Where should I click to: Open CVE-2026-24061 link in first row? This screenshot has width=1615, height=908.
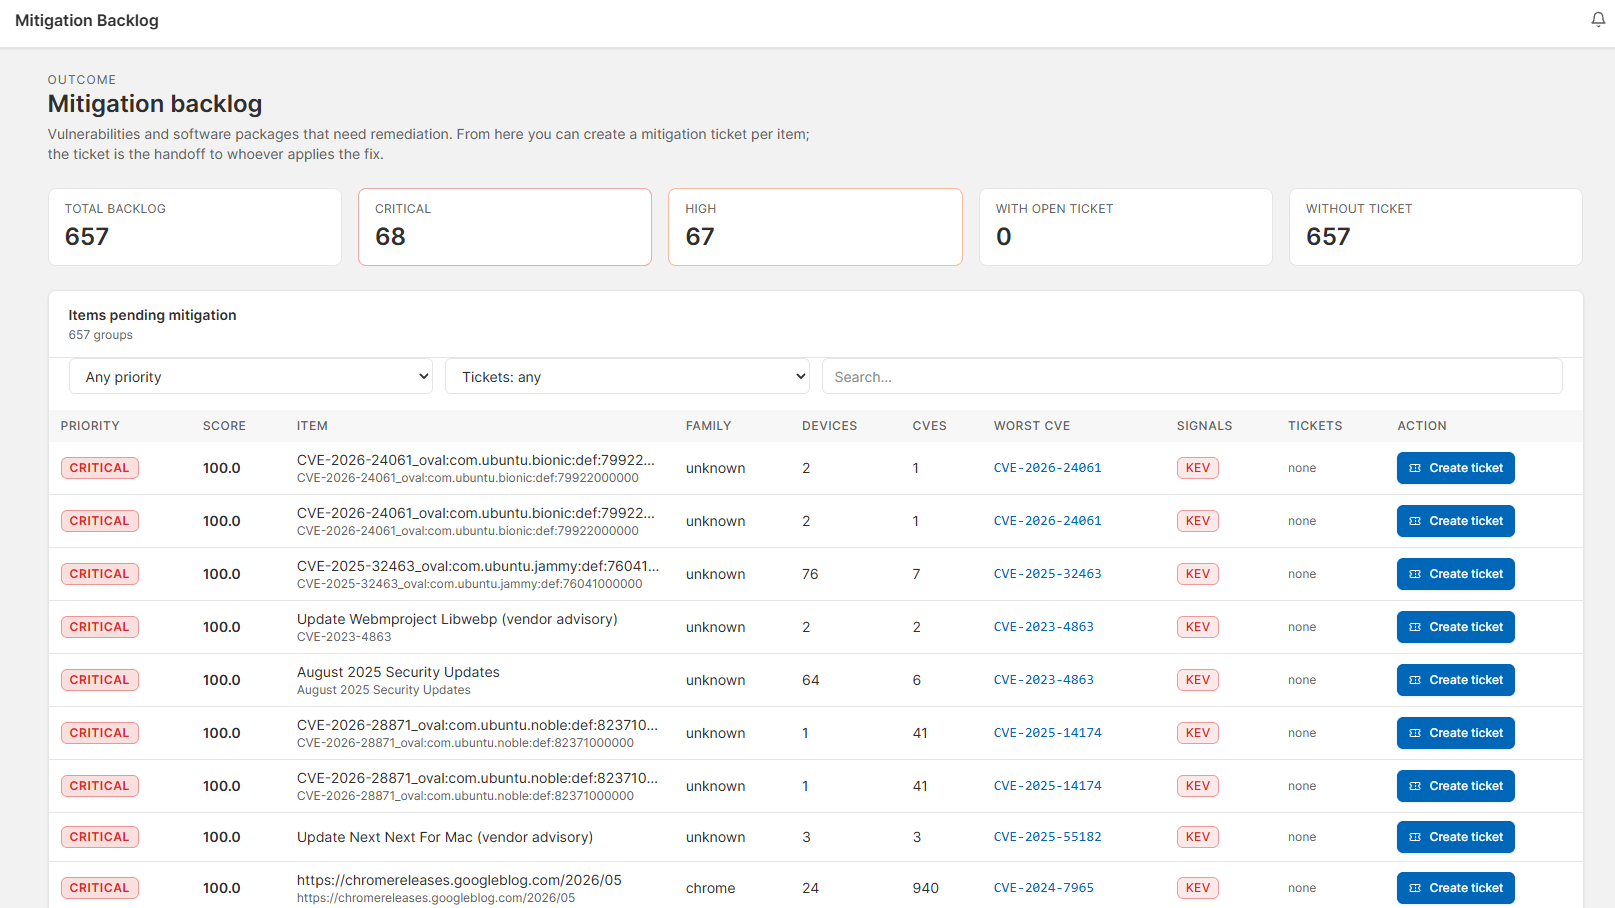tap(1047, 468)
